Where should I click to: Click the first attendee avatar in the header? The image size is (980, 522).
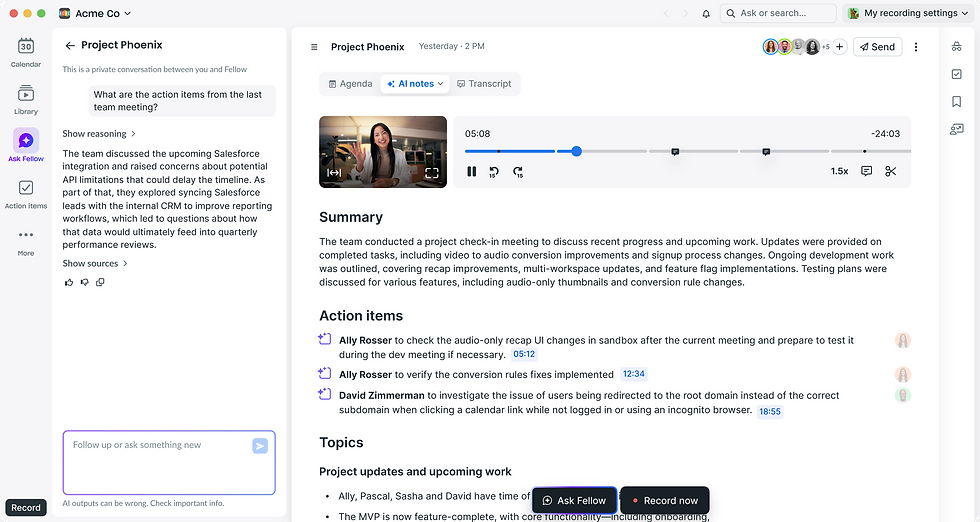770,47
